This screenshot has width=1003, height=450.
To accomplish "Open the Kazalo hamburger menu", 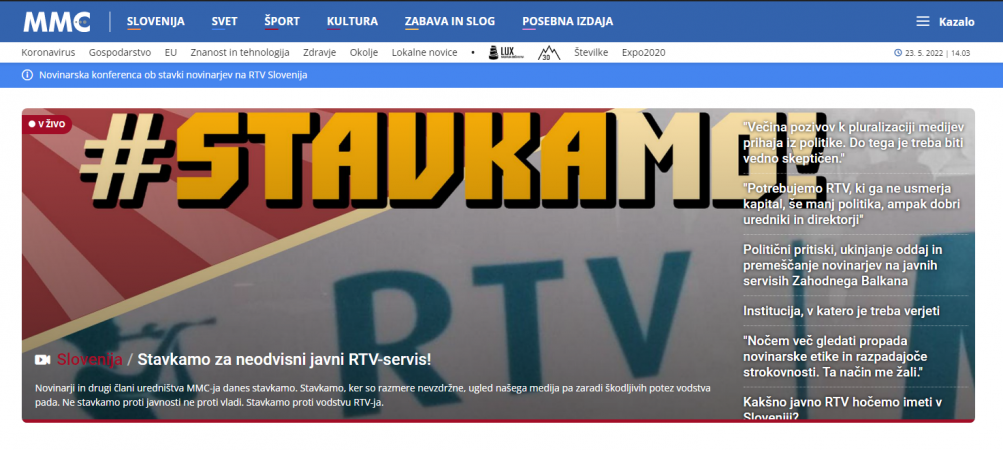I will pyautogui.click(x=945, y=22).
